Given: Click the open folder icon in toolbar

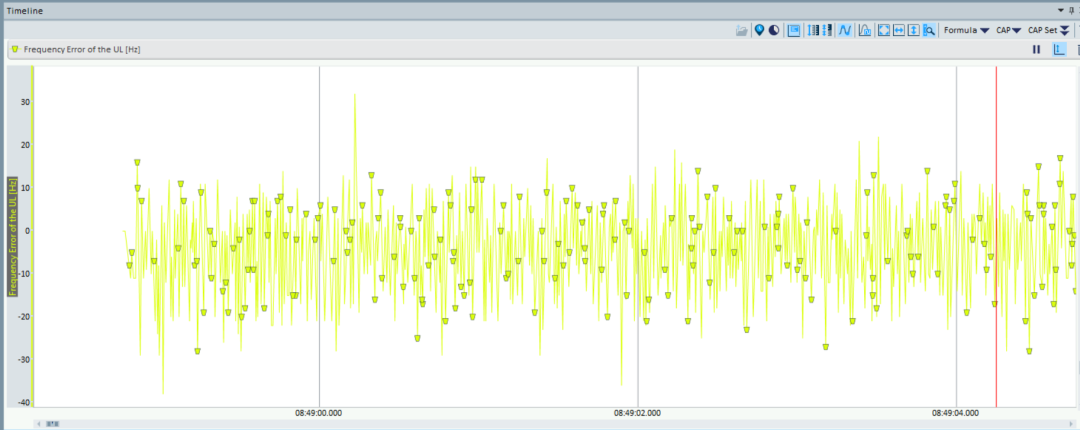Looking at the screenshot, I should click(741, 30).
